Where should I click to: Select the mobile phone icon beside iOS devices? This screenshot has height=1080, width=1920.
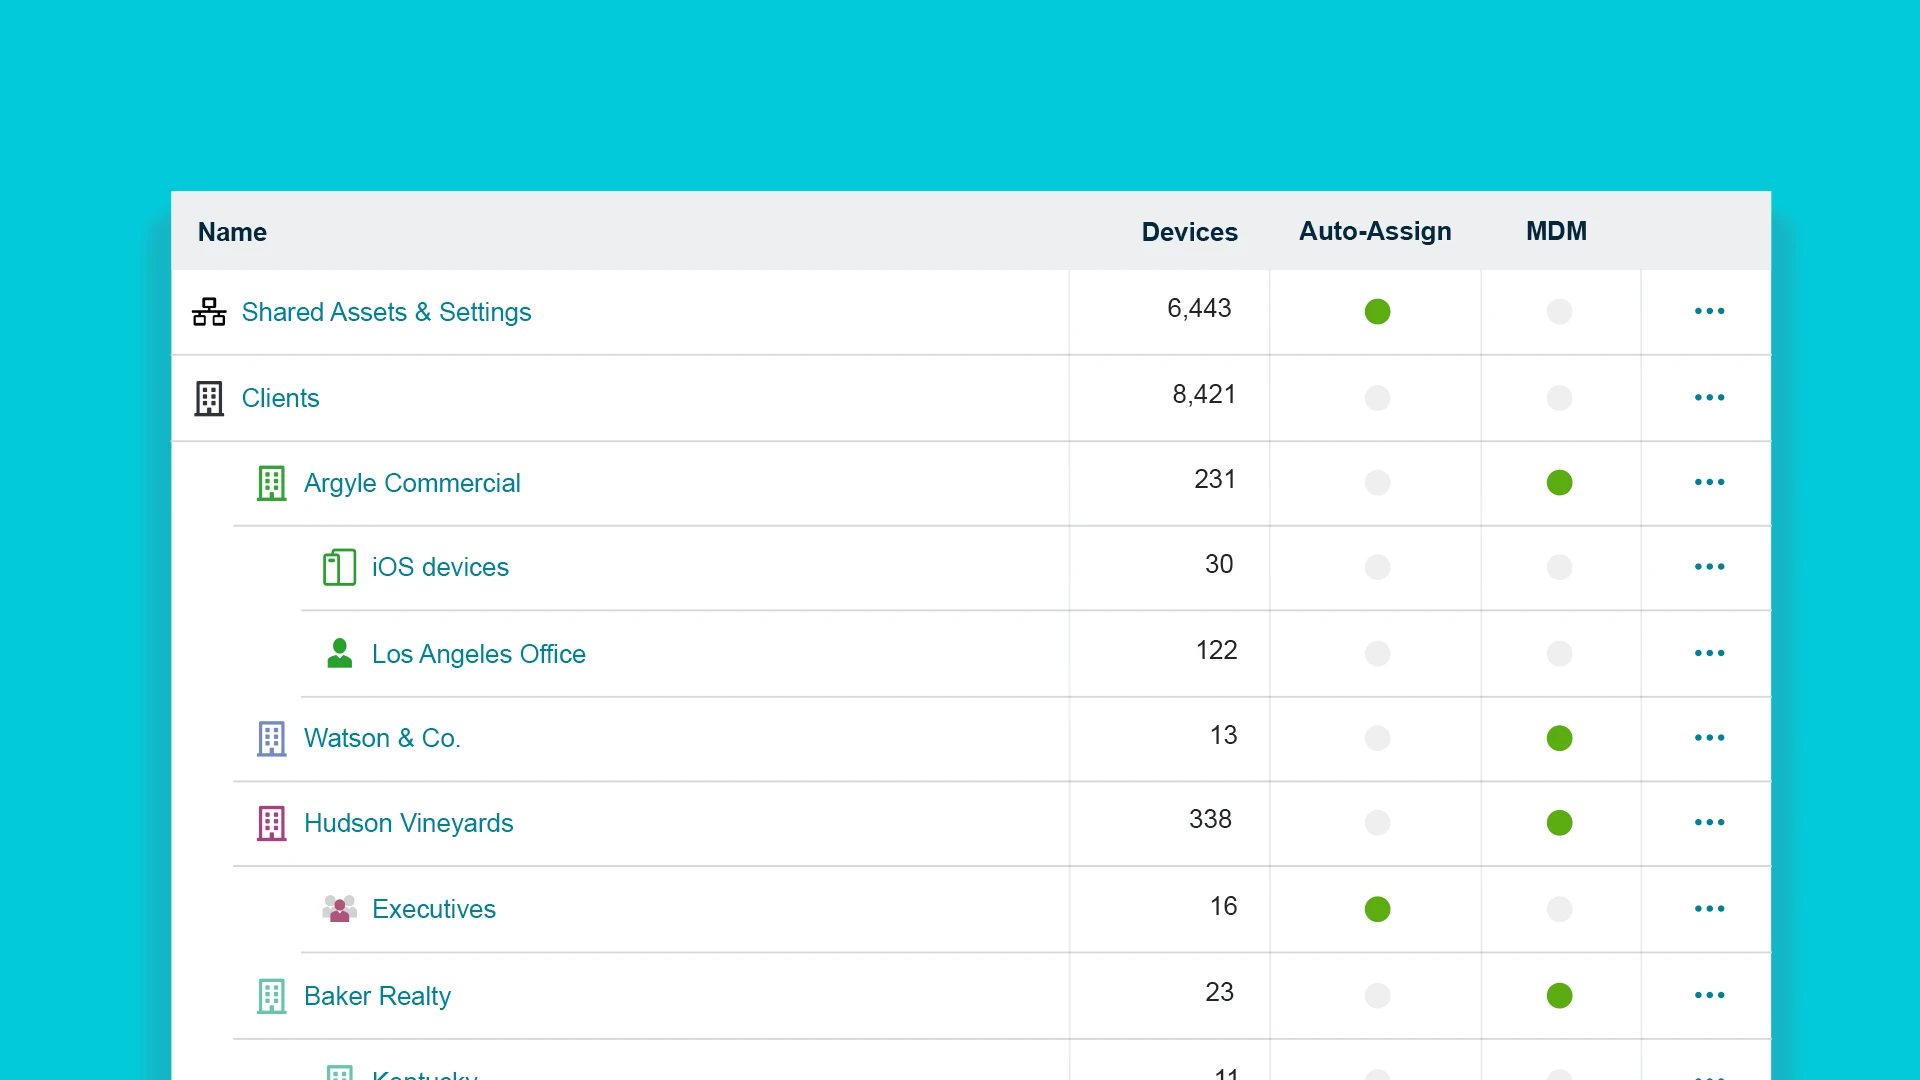[x=339, y=567]
